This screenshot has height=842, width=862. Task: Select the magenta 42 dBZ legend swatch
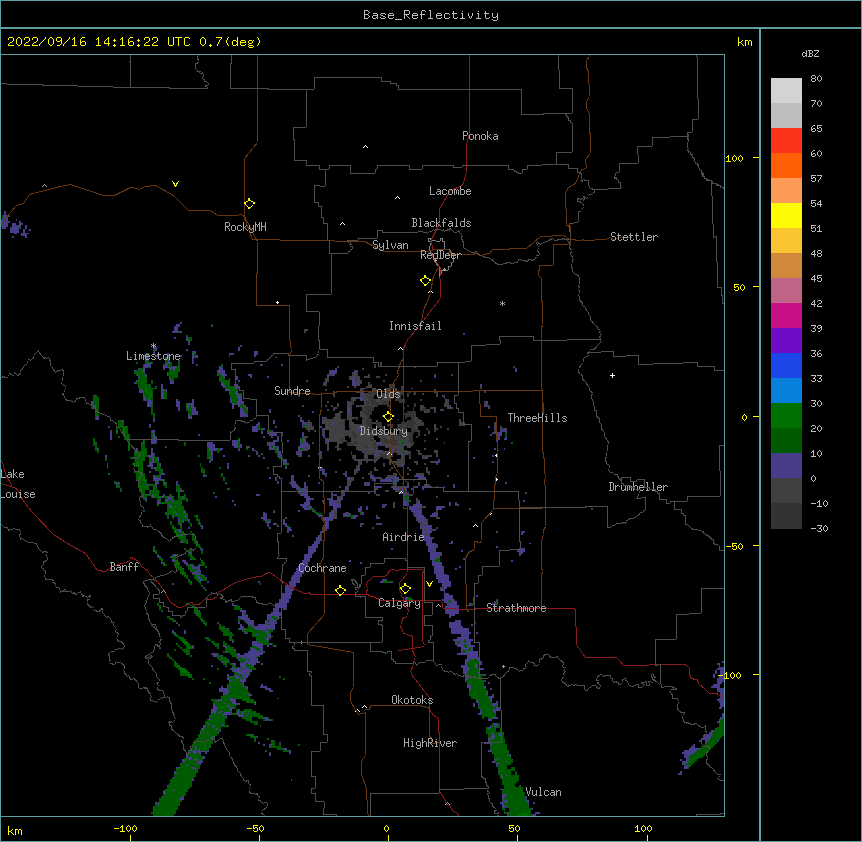point(786,315)
